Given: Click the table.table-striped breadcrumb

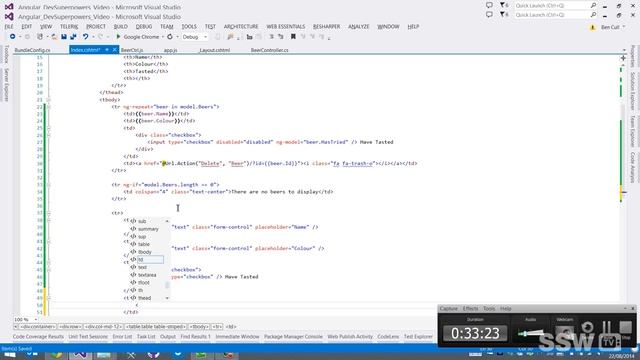Looking at the screenshot, I should [156, 327].
